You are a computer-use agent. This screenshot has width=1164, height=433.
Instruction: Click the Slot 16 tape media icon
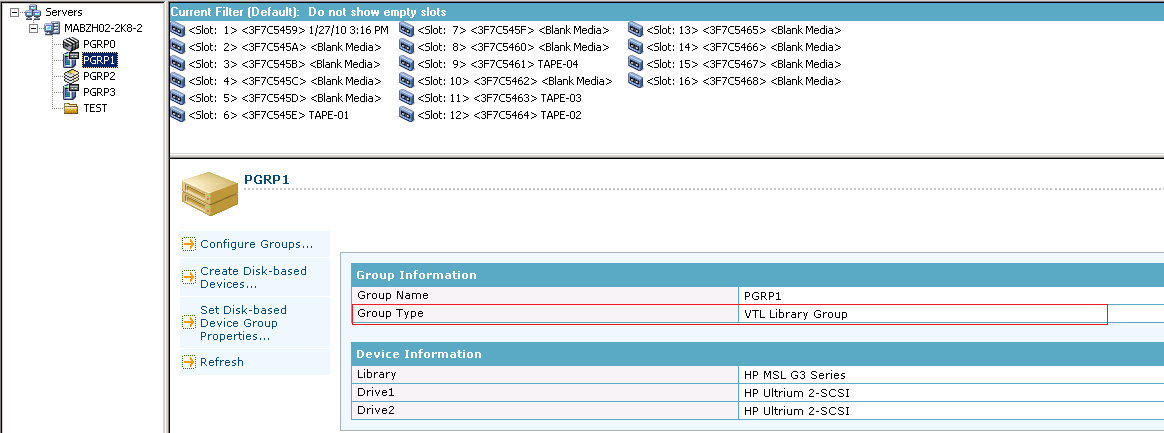[636, 81]
